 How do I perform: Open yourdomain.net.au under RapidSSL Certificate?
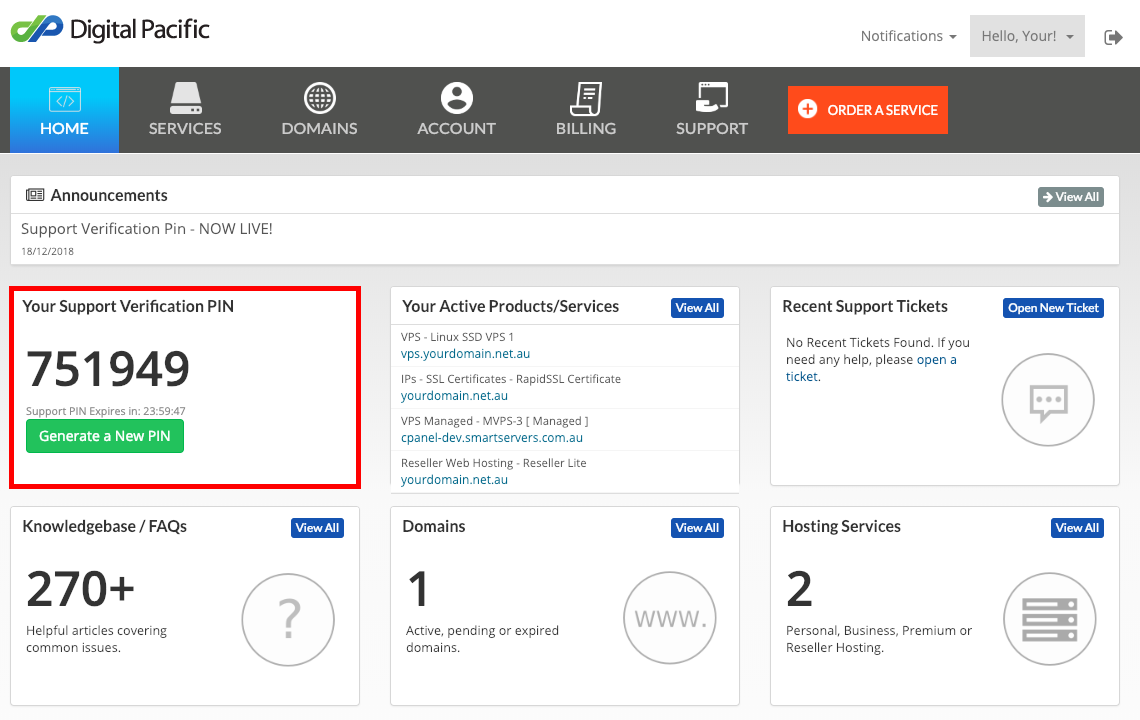pos(454,396)
